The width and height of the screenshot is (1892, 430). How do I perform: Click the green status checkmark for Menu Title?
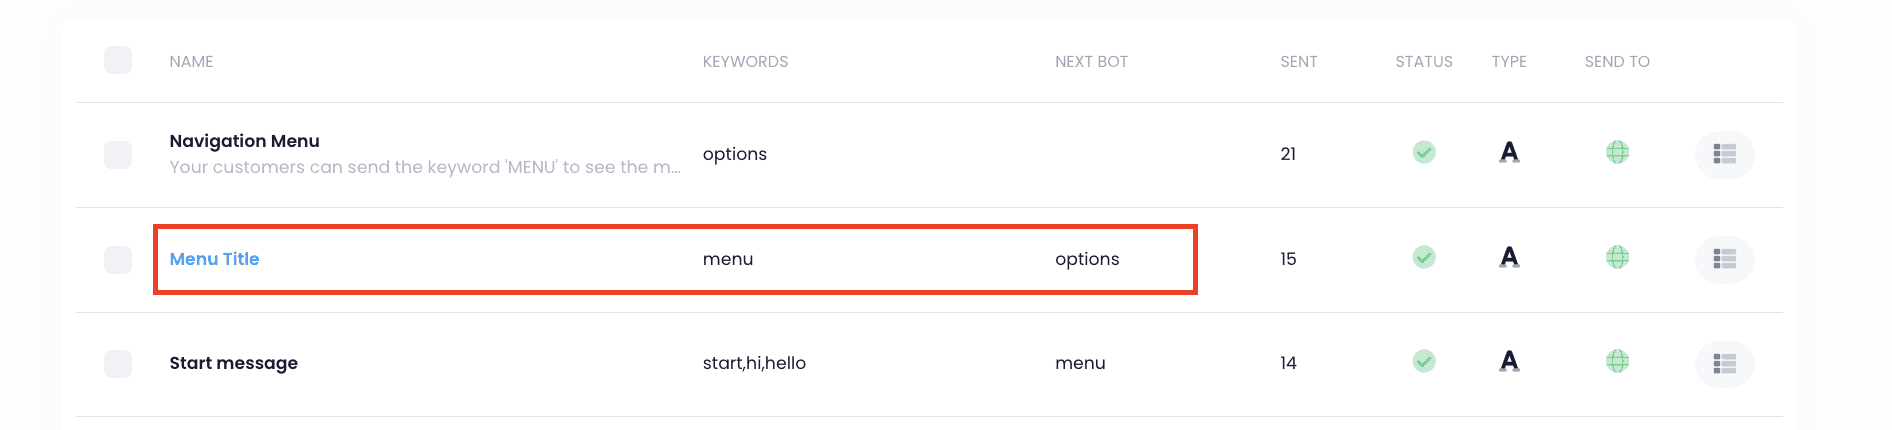pos(1424,257)
